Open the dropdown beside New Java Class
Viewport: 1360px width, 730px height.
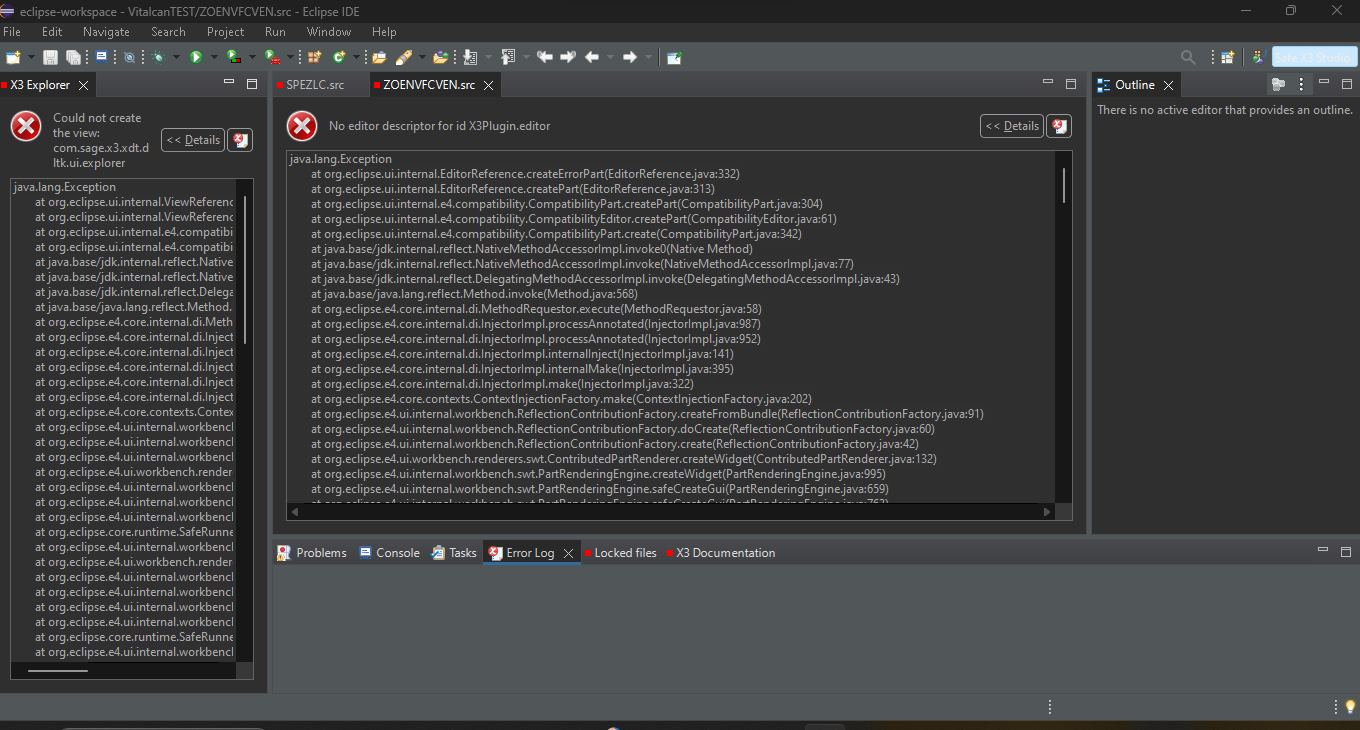tap(356, 57)
